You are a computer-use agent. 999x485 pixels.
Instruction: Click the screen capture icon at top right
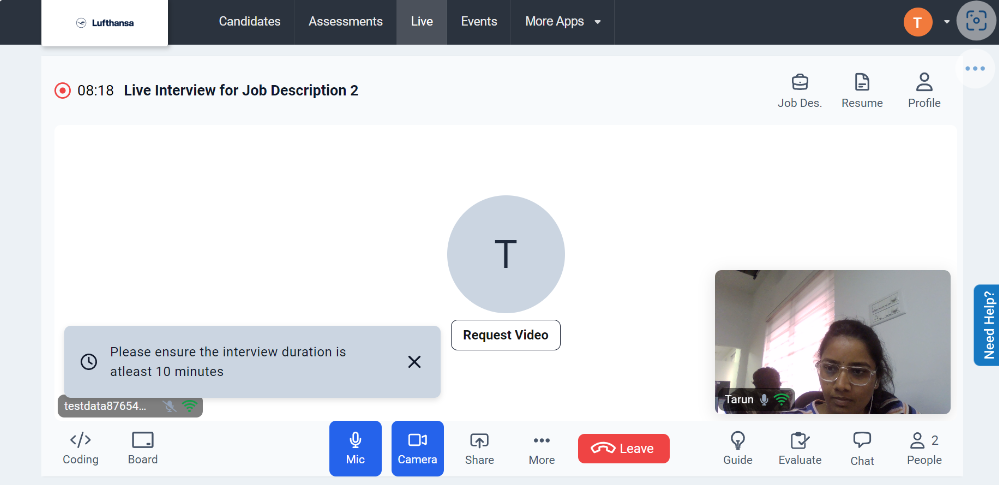point(976,21)
